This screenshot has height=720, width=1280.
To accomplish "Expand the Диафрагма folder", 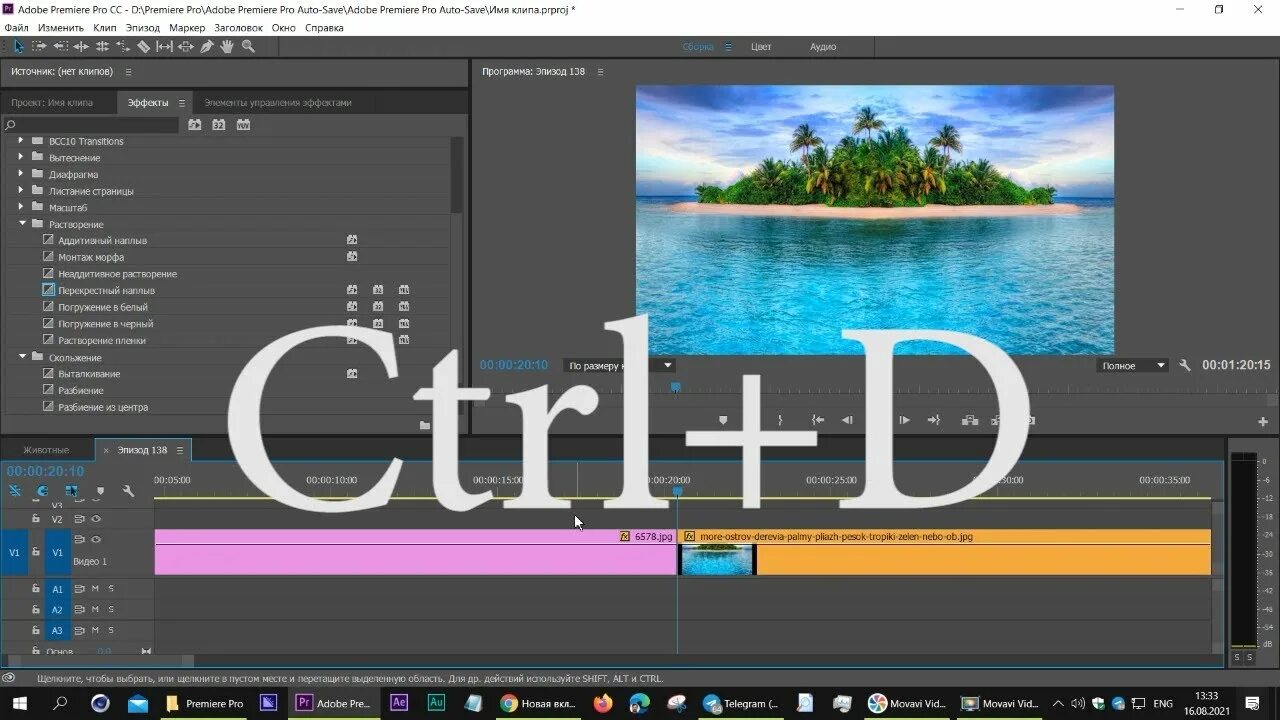I will point(21,174).
